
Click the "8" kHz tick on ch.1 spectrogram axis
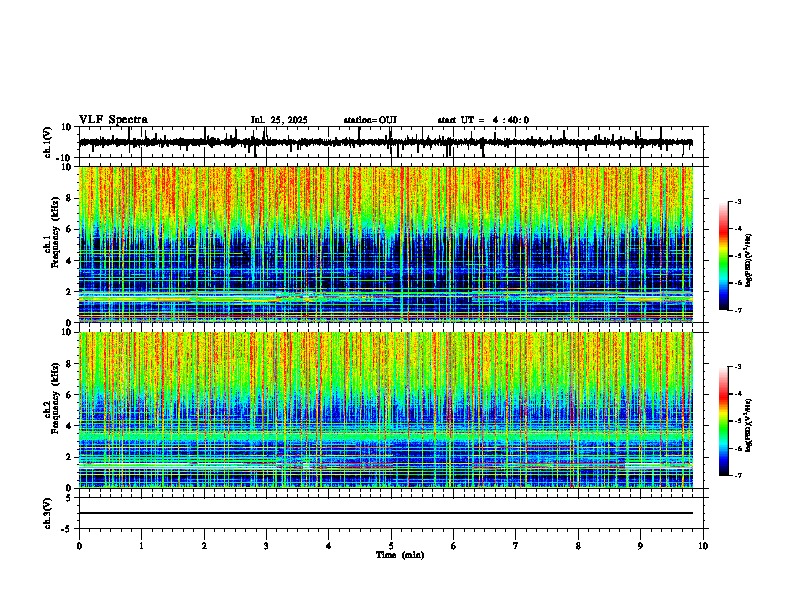(x=70, y=198)
